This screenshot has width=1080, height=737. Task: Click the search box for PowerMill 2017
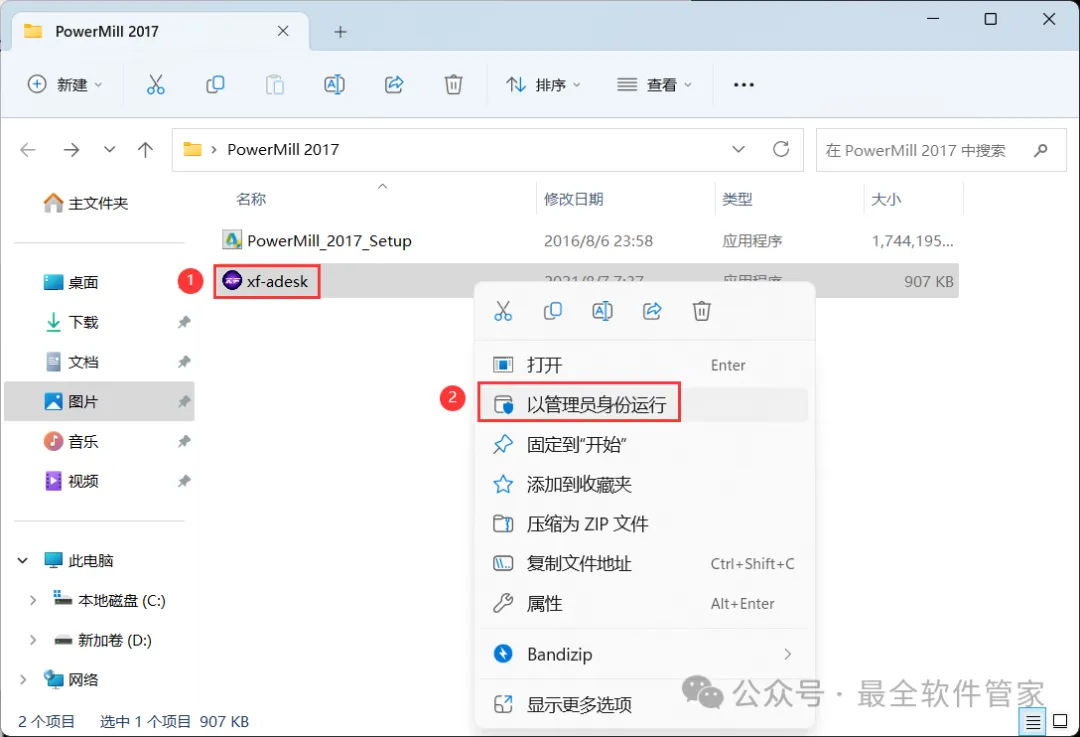[941, 149]
